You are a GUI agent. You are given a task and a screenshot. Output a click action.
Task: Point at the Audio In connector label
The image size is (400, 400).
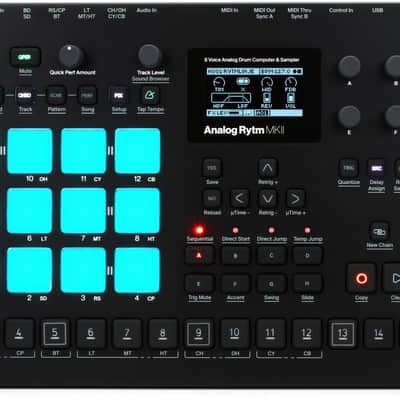(146, 10)
